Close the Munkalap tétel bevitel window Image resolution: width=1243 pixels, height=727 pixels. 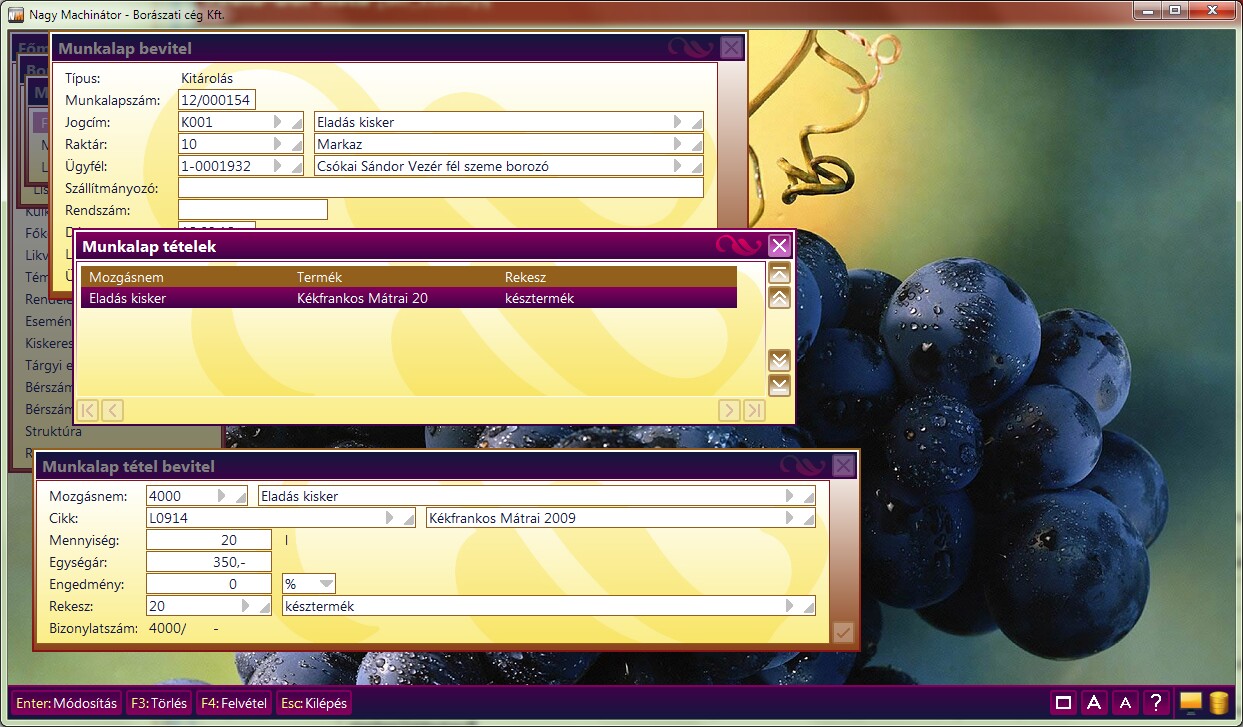[x=844, y=465]
